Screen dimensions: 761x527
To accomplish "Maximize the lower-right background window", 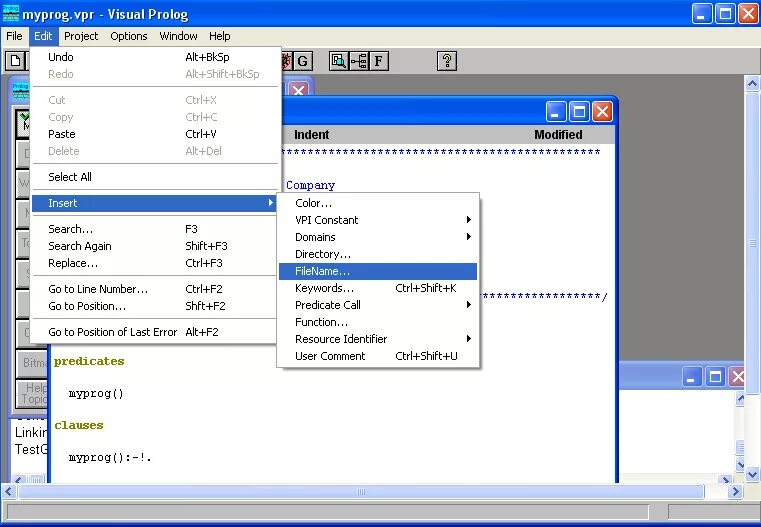I will 715,377.
